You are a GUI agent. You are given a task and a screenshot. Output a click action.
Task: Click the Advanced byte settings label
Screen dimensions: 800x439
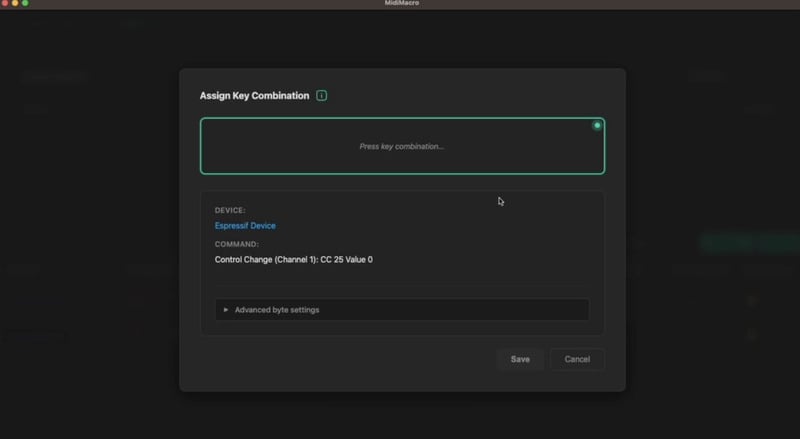coord(277,310)
